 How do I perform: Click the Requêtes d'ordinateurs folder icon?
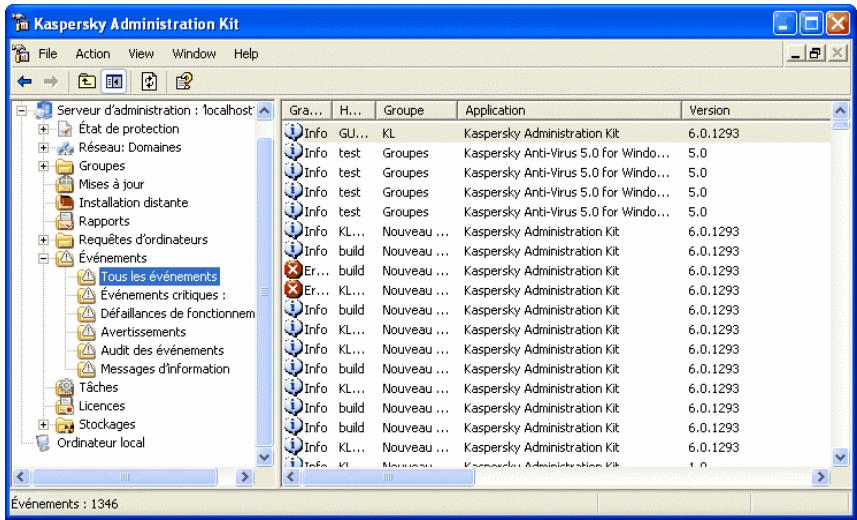click(65, 240)
